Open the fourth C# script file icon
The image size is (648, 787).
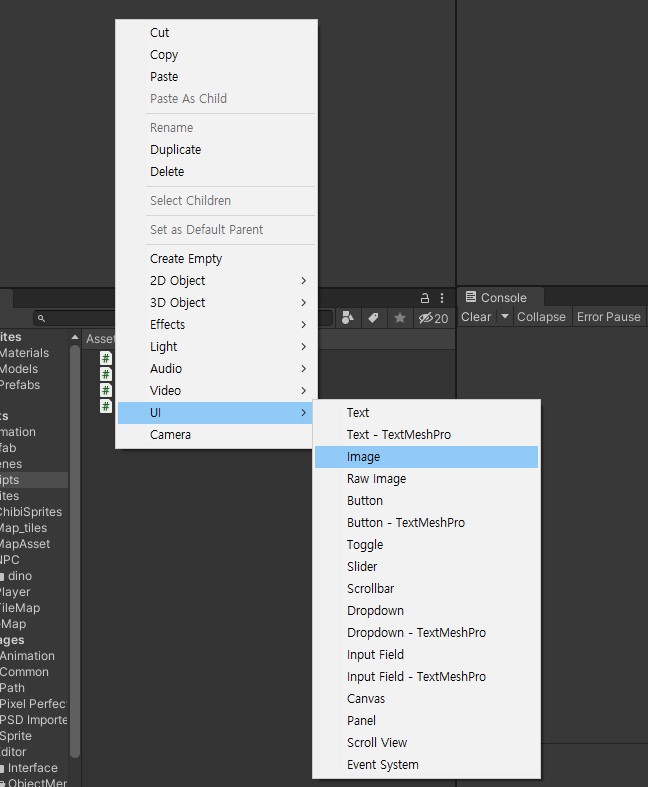tap(105, 406)
